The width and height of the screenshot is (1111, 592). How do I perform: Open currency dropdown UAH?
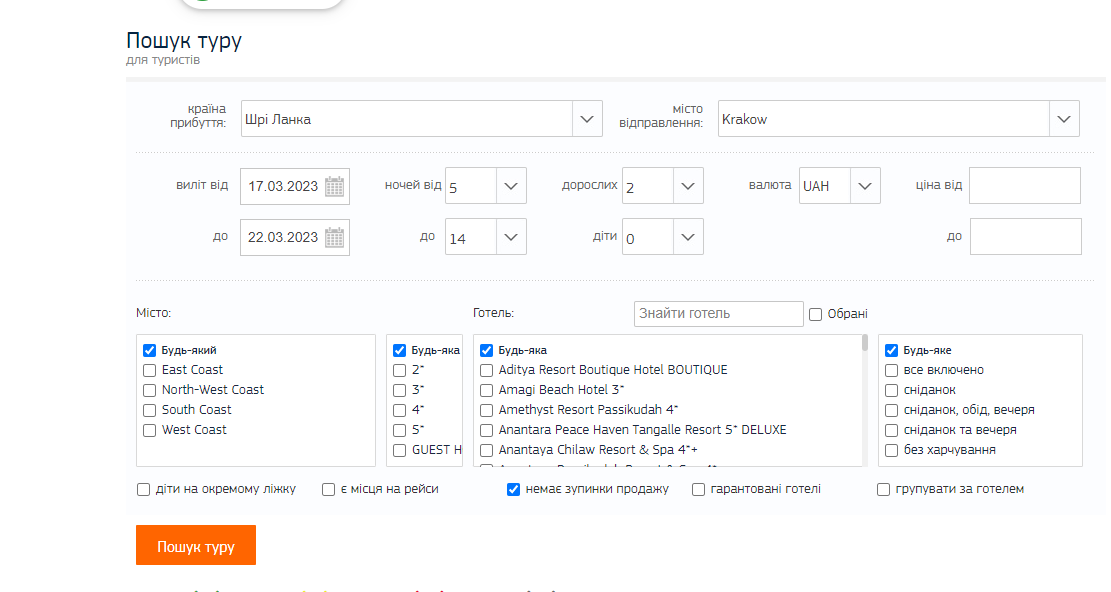[864, 186]
